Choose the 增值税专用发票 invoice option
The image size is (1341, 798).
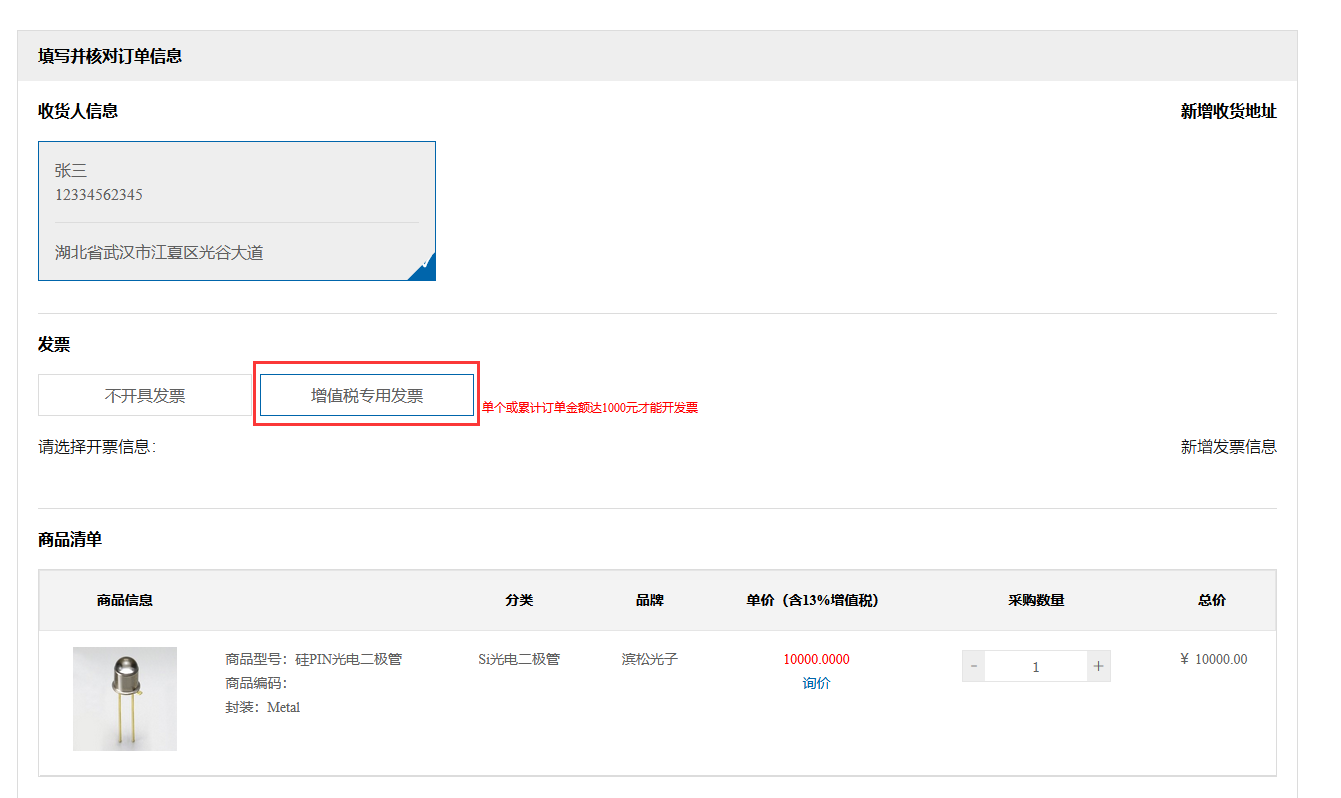pyautogui.click(x=367, y=395)
